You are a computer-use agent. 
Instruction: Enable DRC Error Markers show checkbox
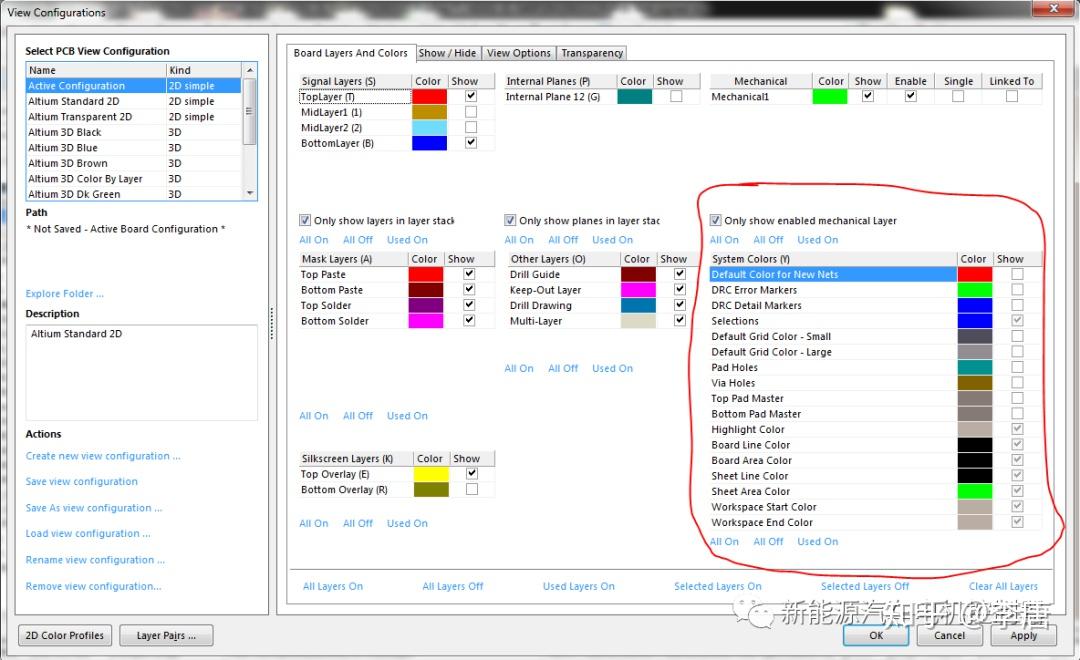coord(1017,289)
